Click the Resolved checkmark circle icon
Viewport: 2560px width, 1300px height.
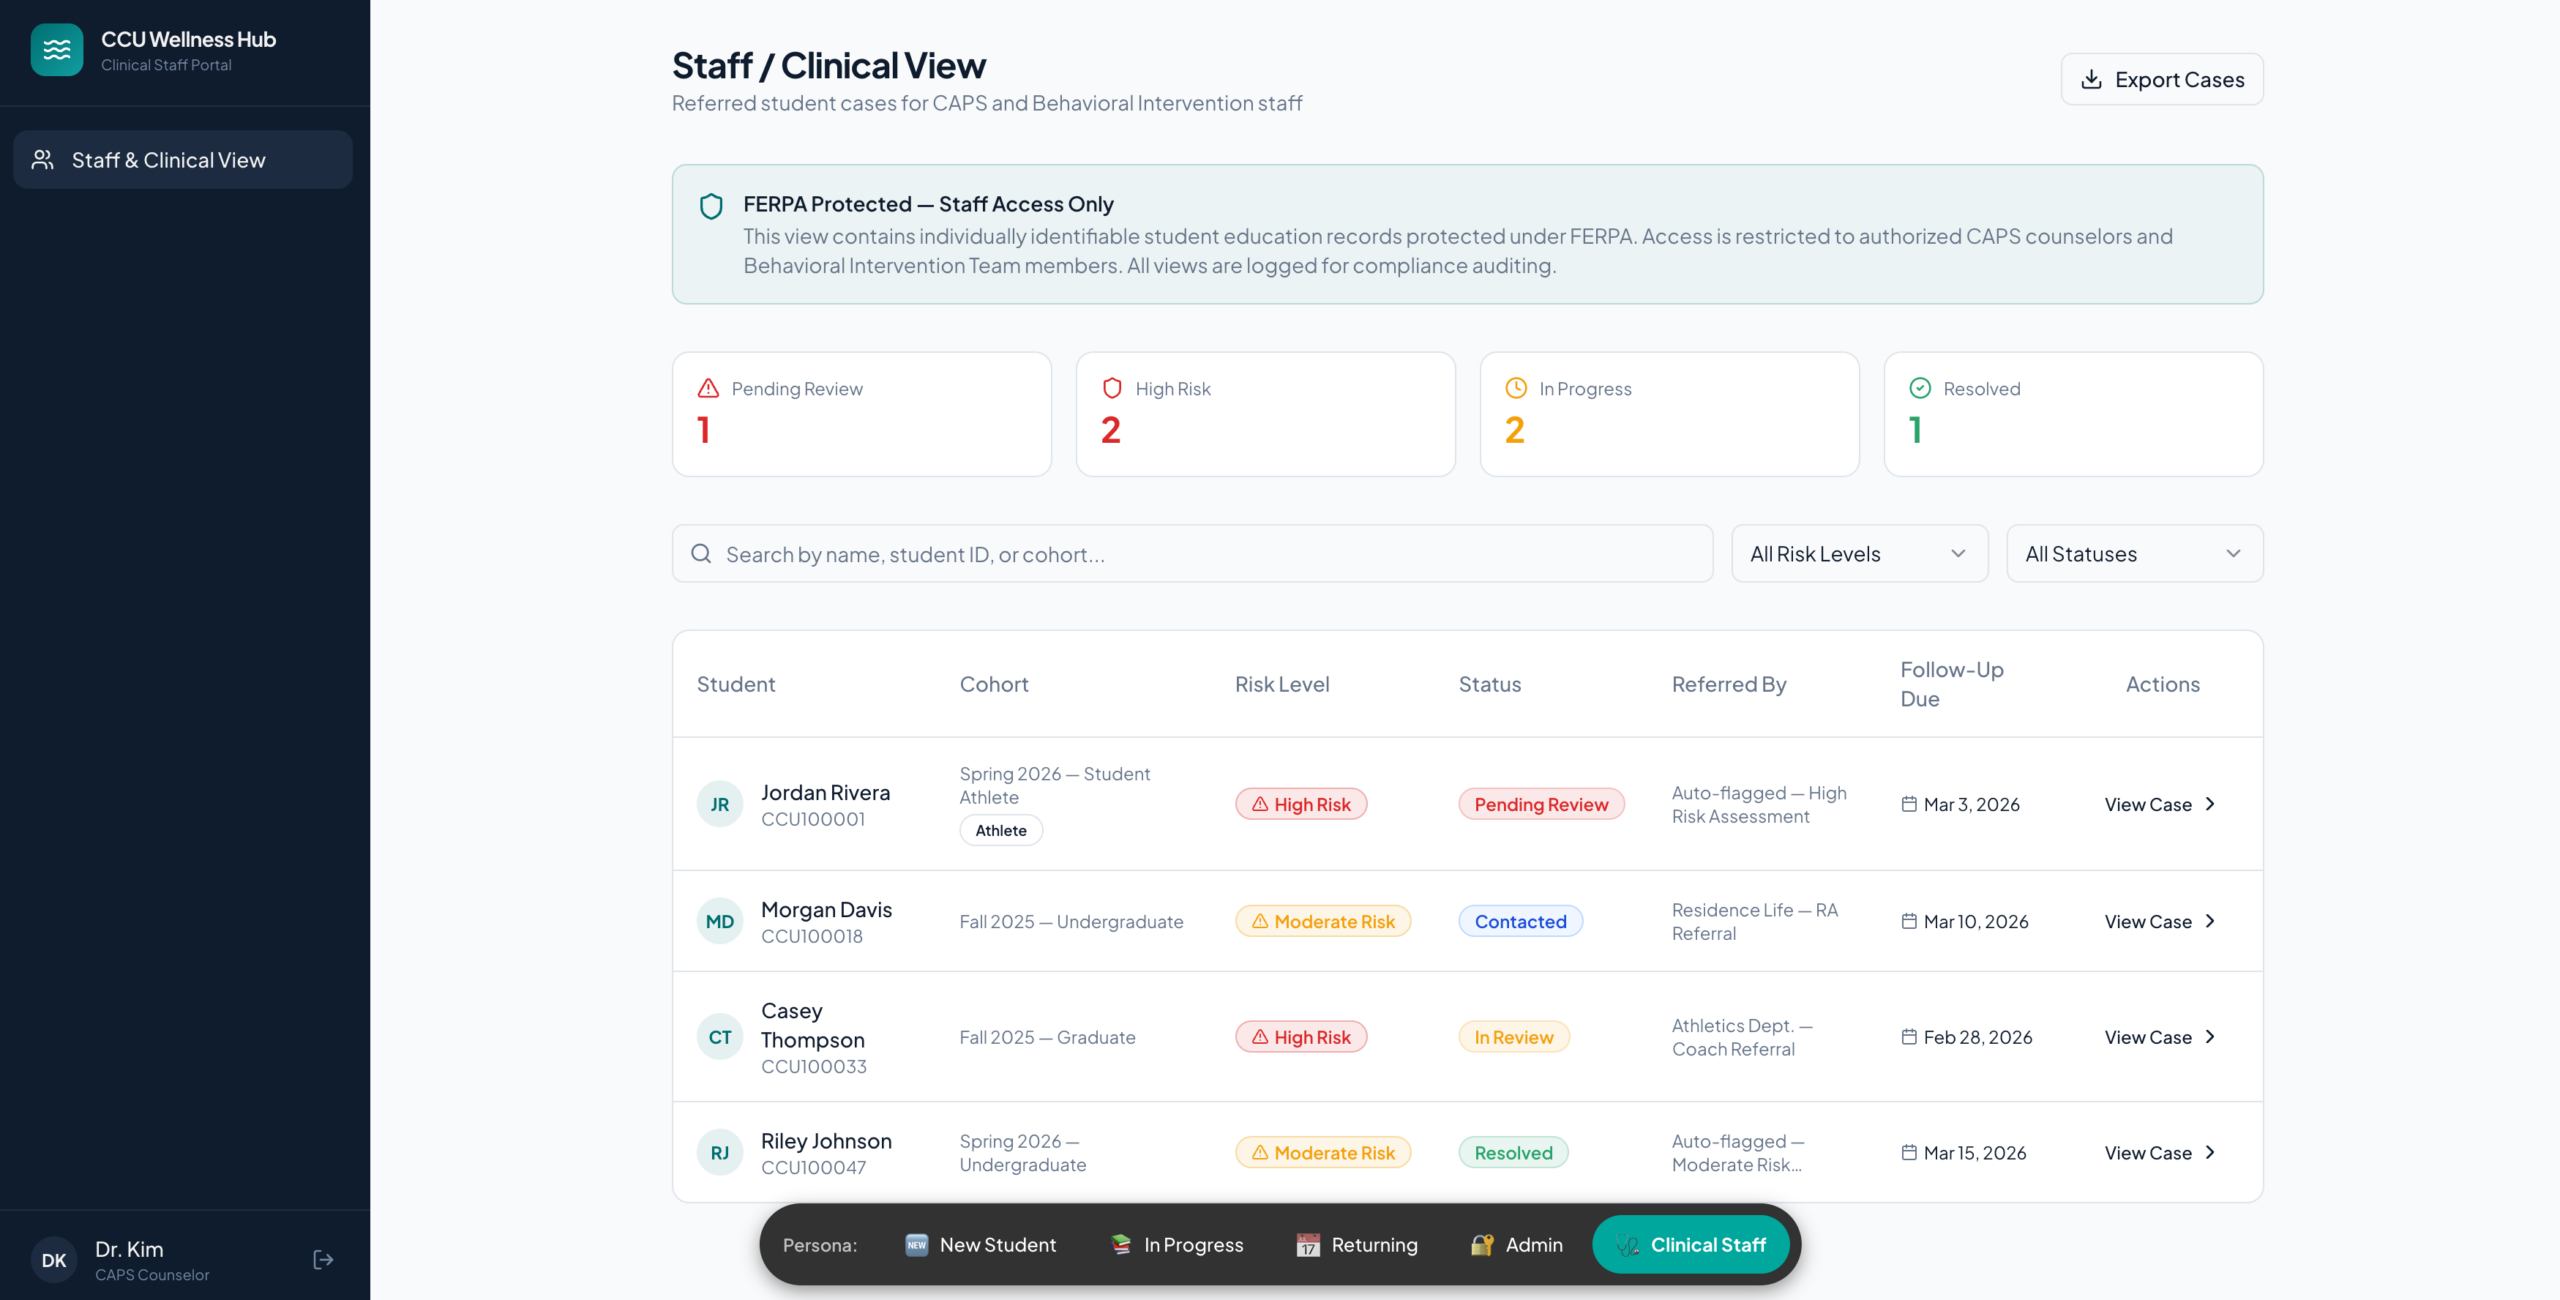tap(1920, 388)
